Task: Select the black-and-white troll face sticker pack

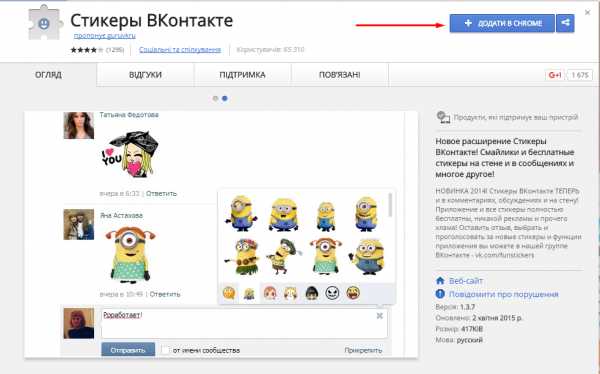Action: click(332, 294)
